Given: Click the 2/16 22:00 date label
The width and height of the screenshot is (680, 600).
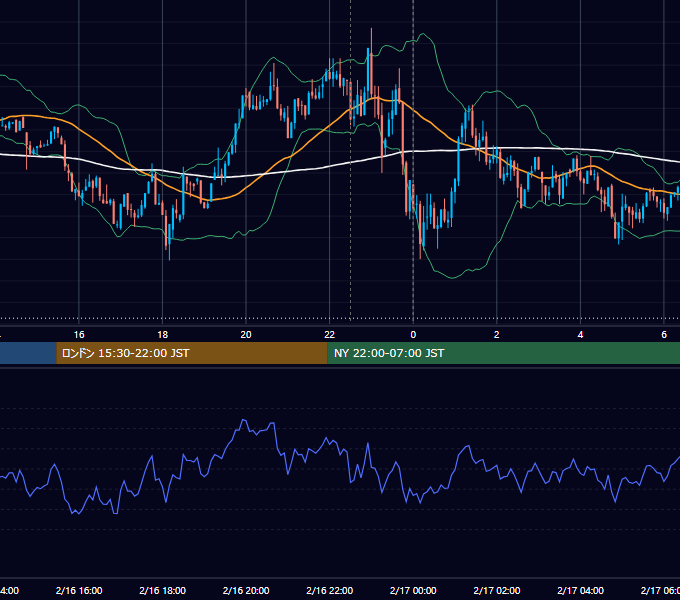Looking at the screenshot, I should click(x=330, y=590).
